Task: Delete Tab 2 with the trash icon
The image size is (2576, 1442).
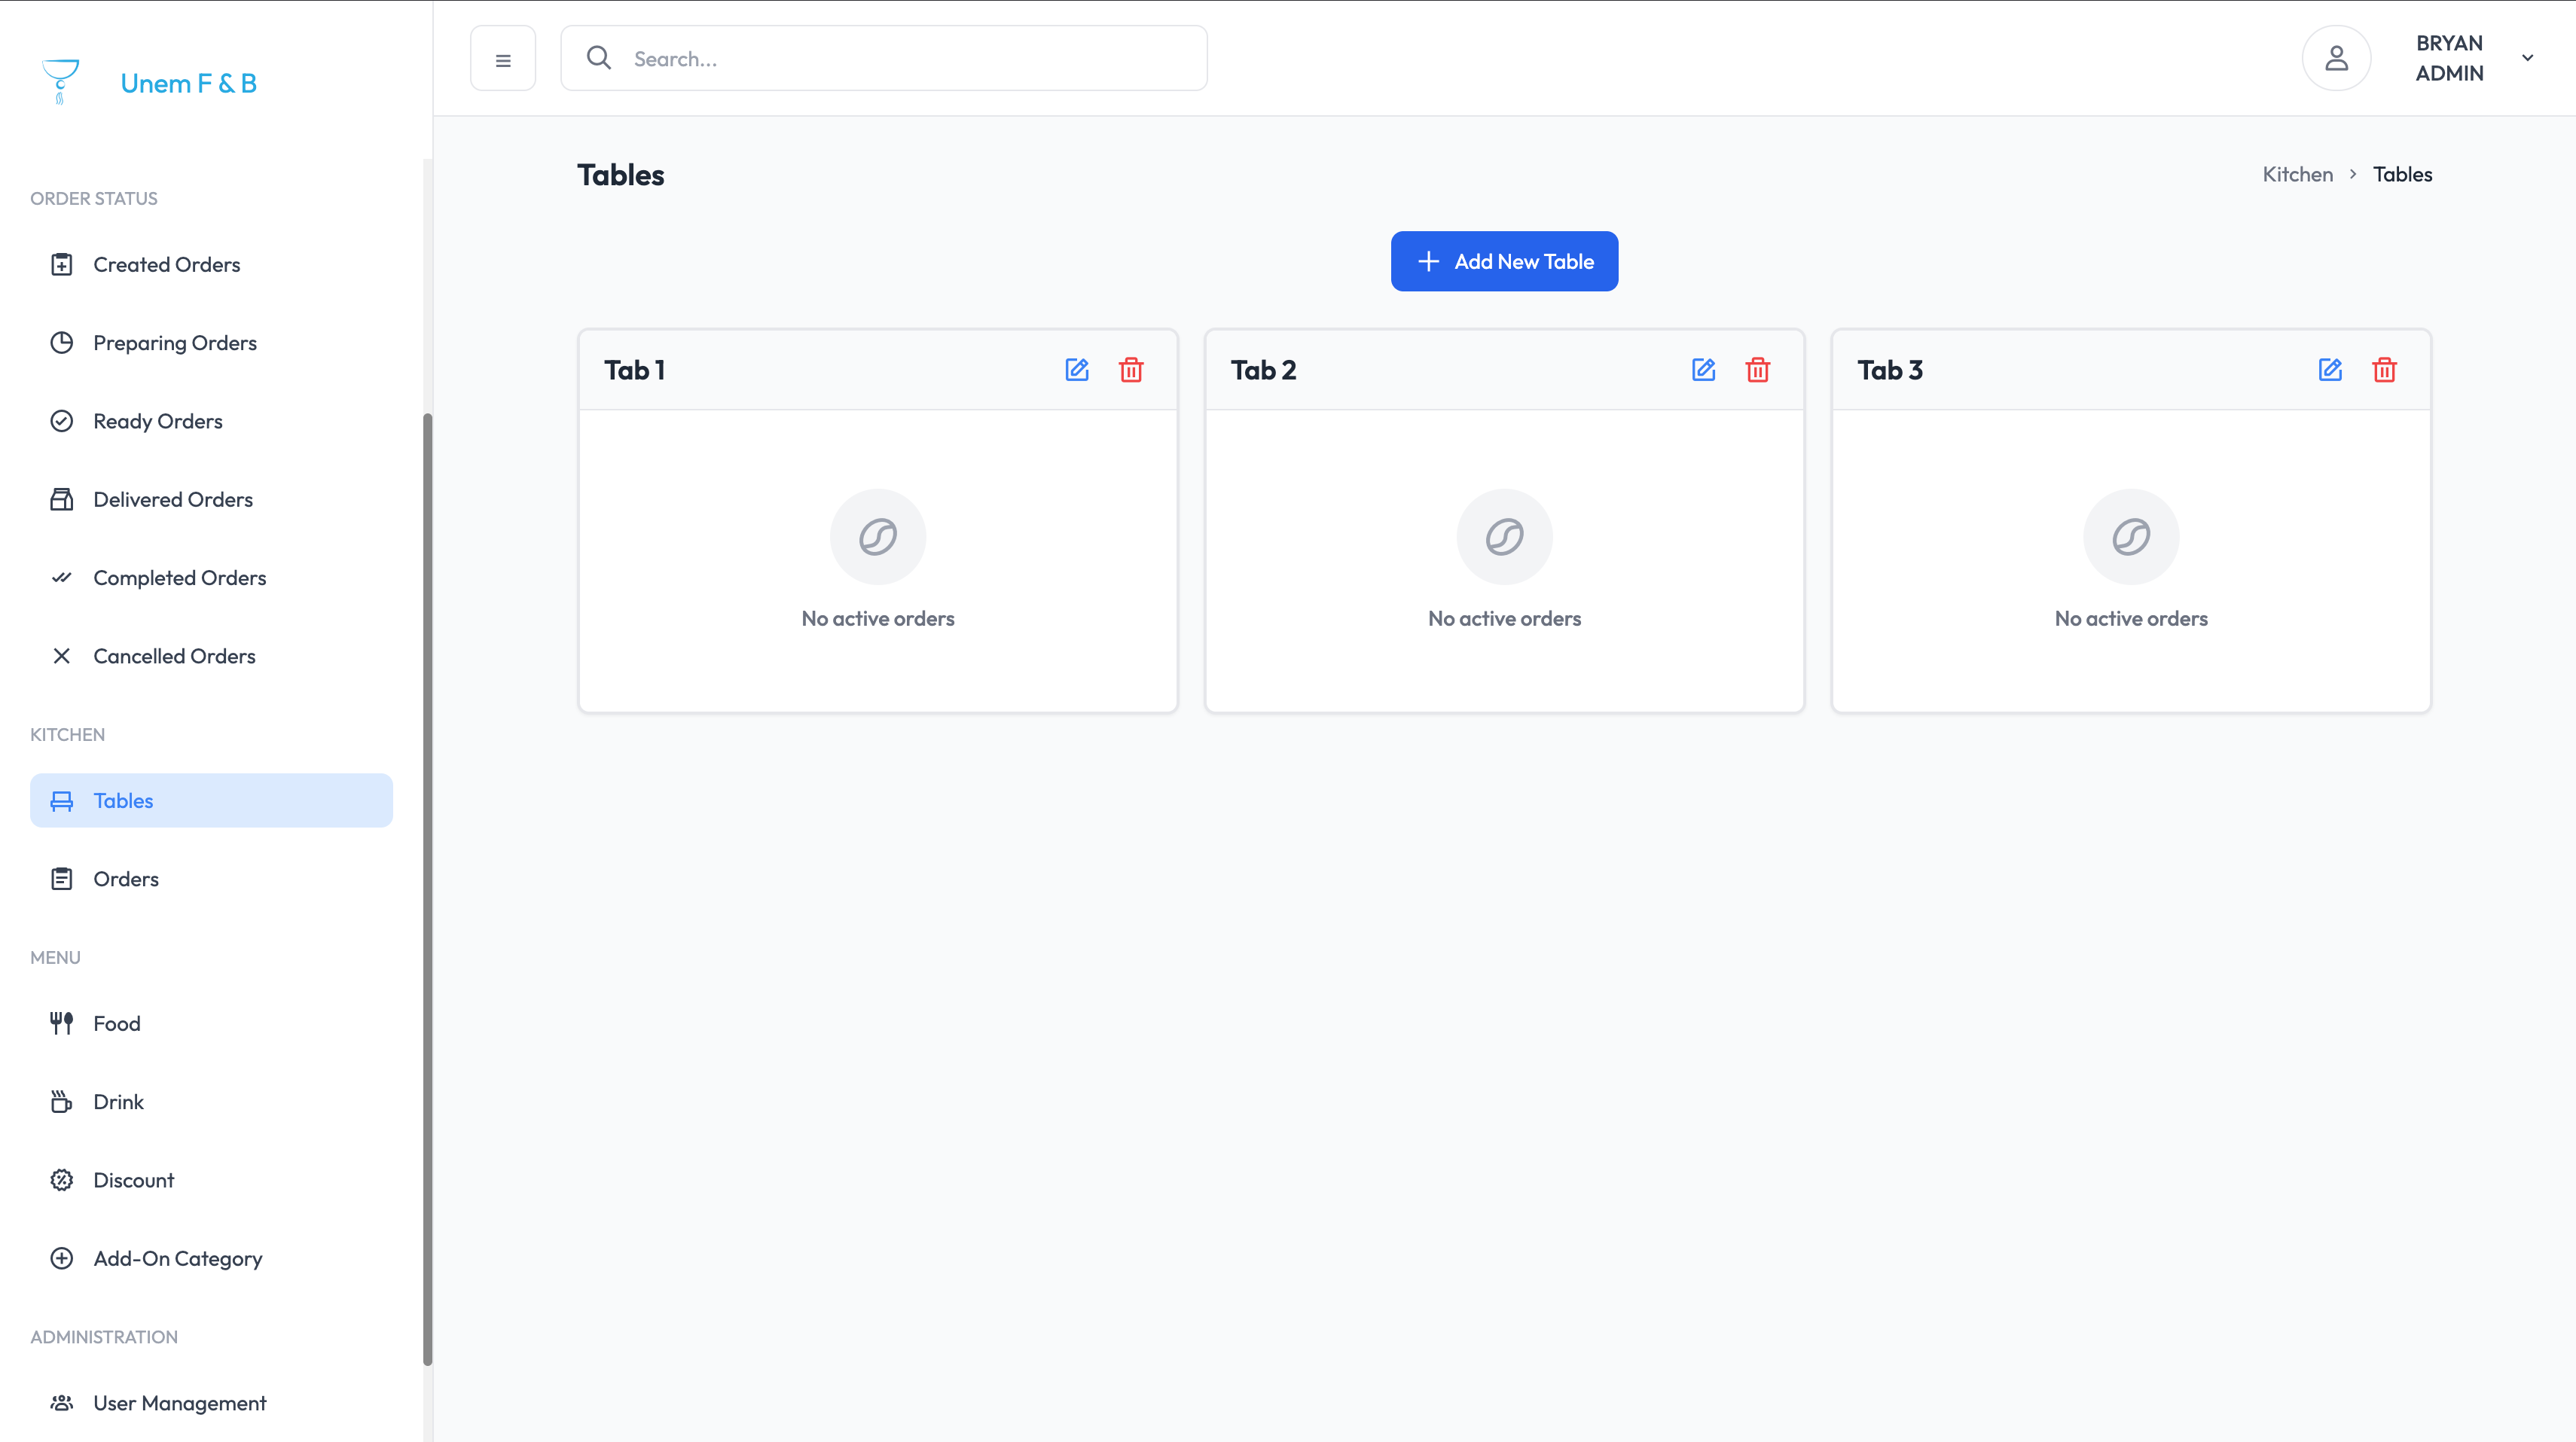Action: (1758, 370)
